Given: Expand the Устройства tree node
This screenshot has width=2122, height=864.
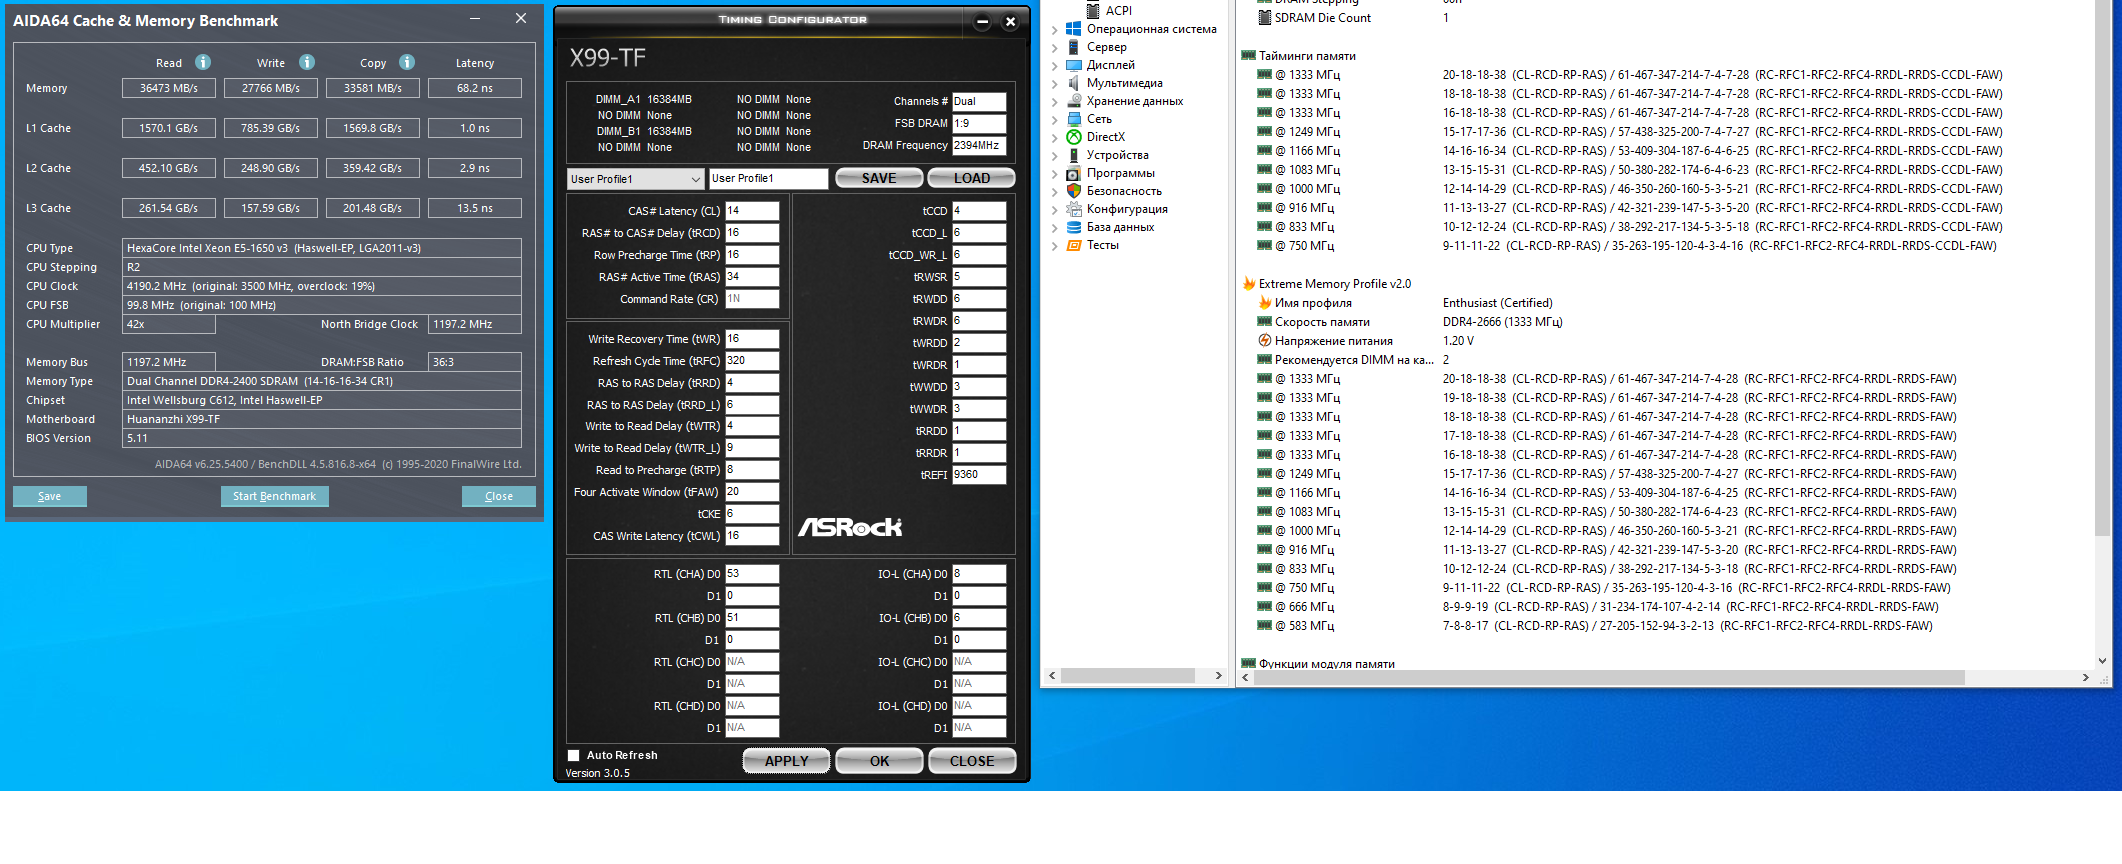Looking at the screenshot, I should coord(1054,156).
